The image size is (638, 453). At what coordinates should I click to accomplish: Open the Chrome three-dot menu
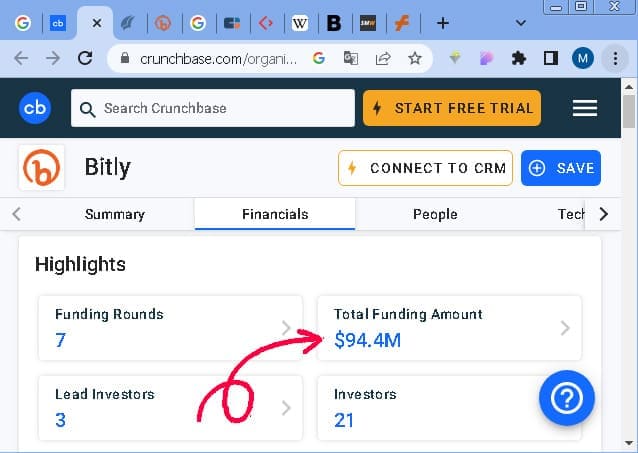(615, 59)
